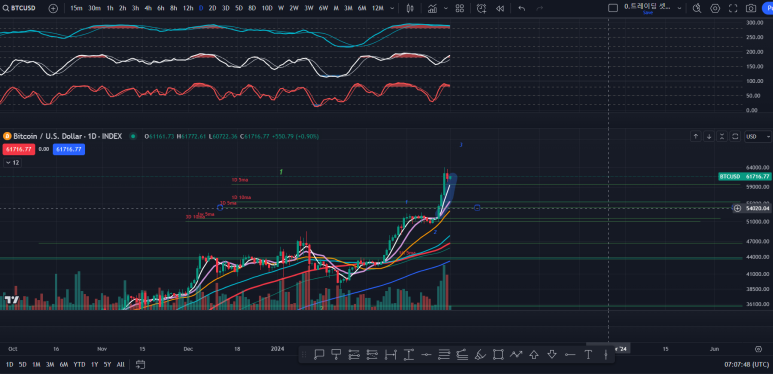Select the Date Range measure tool

pyautogui.click(x=390, y=354)
